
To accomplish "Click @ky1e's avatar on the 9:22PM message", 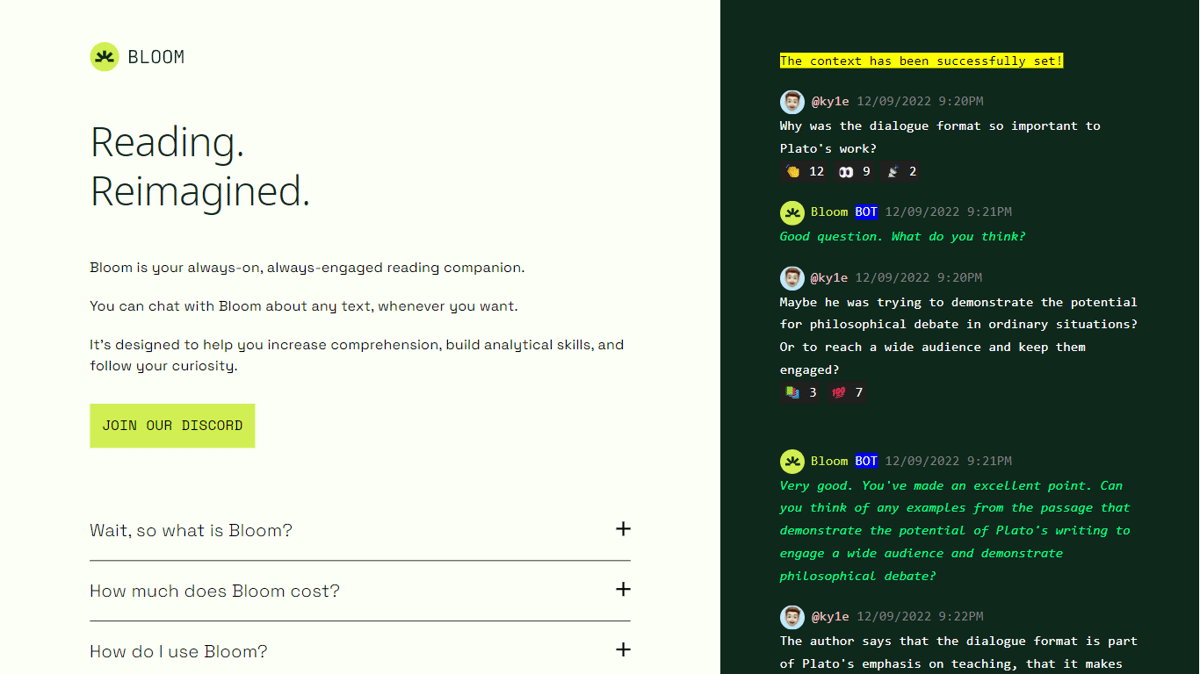I will [792, 617].
